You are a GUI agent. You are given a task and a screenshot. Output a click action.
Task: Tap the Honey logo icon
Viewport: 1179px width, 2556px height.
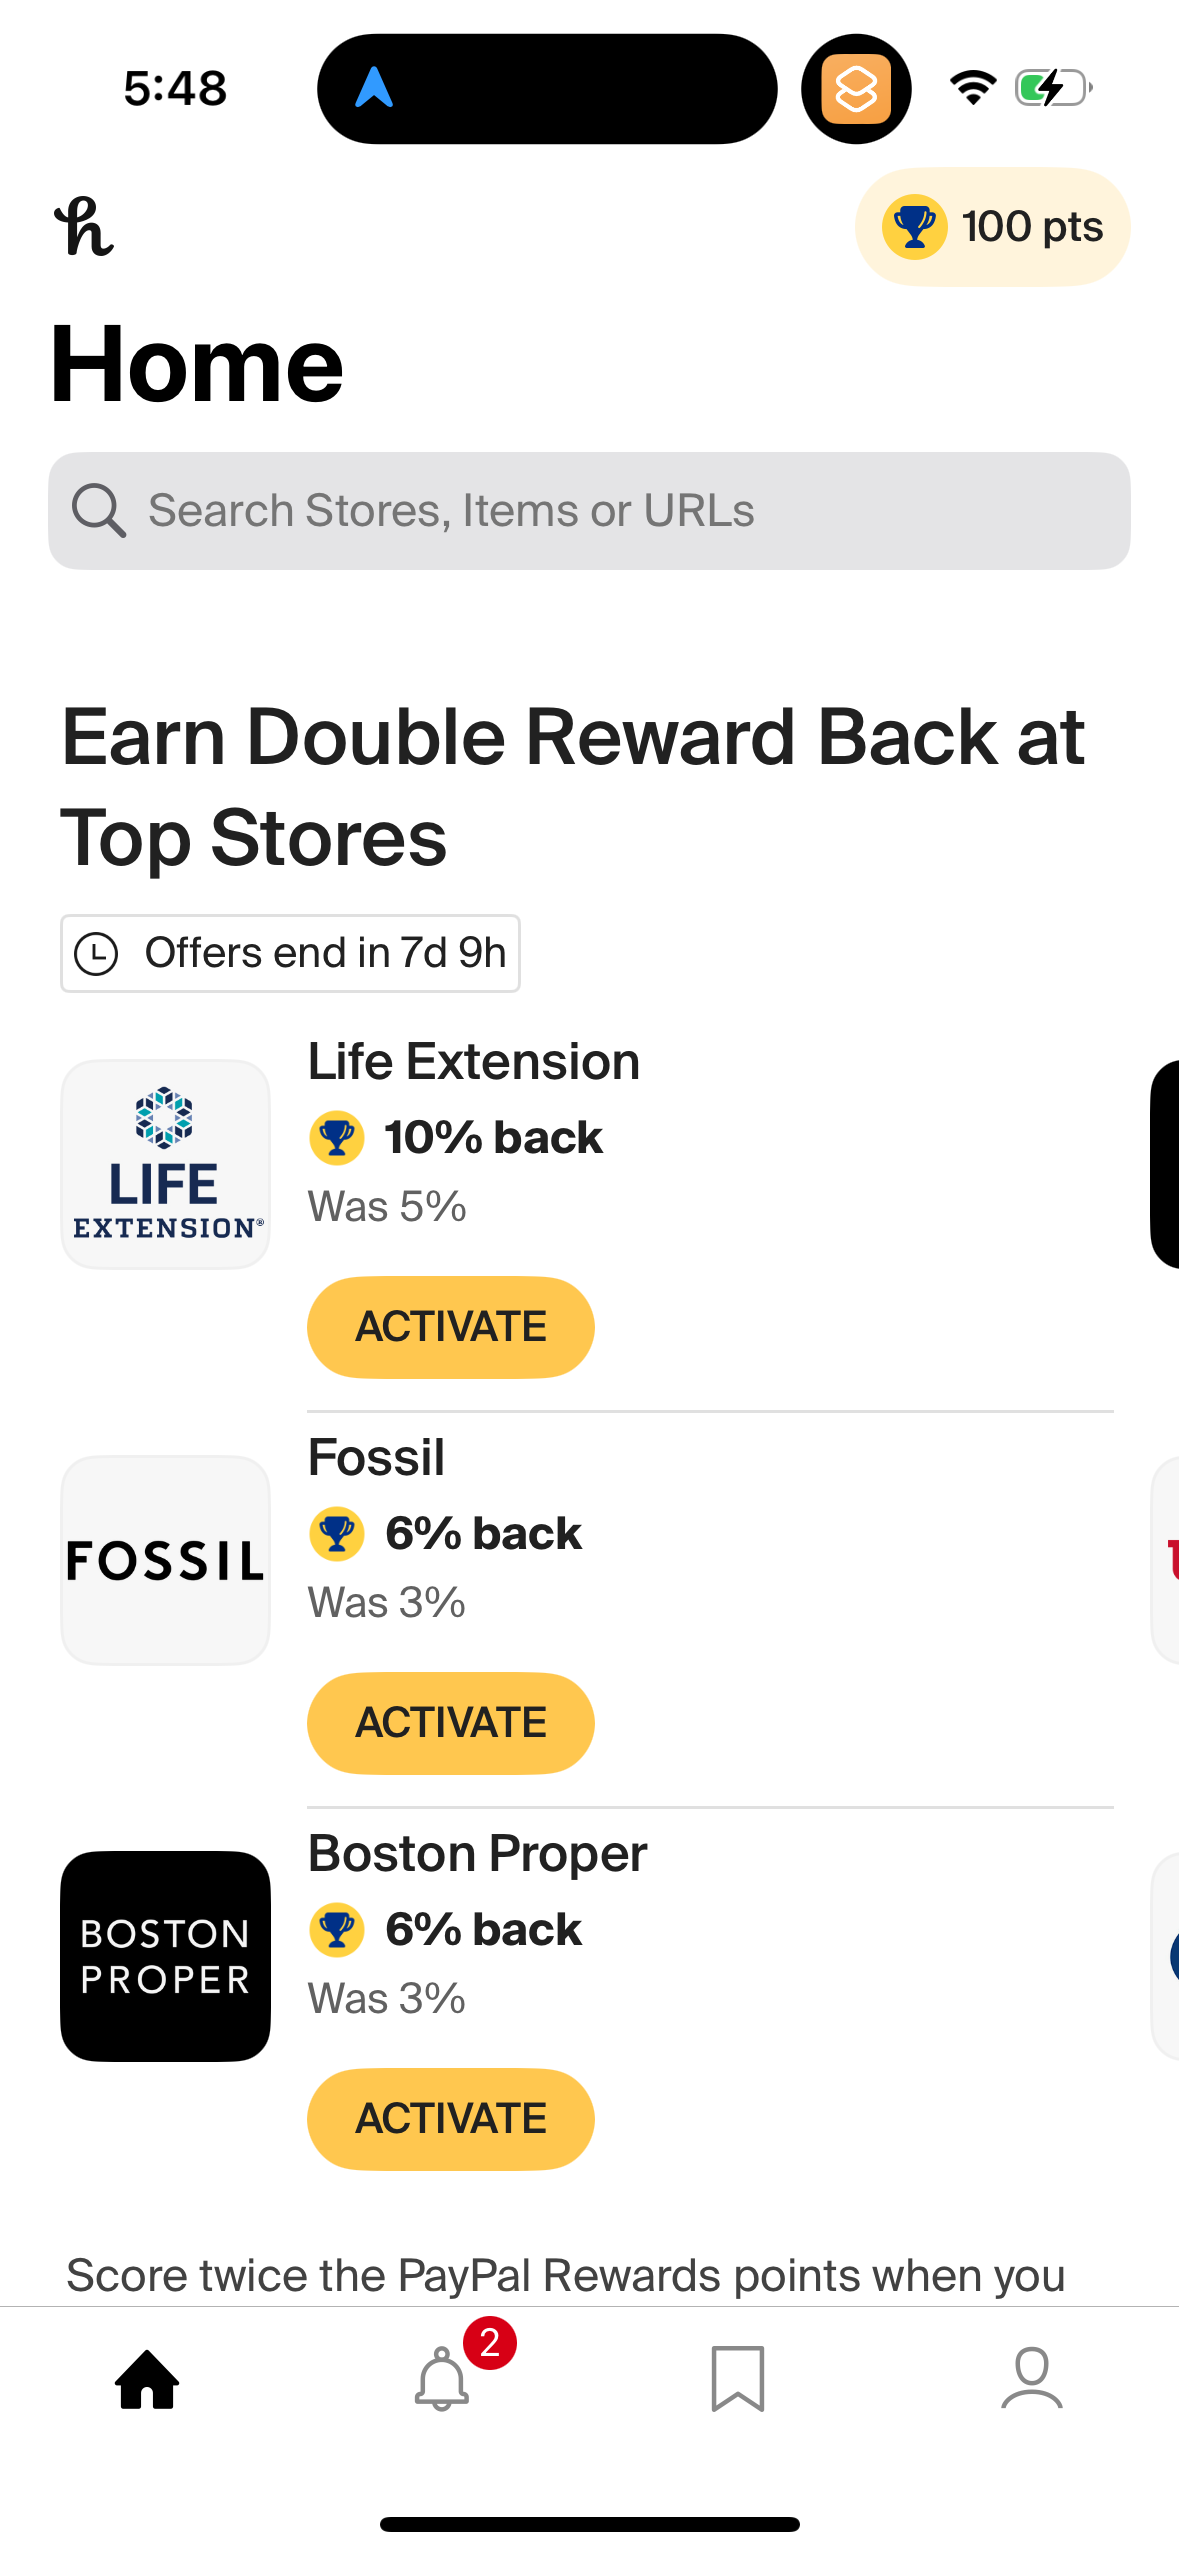(84, 227)
